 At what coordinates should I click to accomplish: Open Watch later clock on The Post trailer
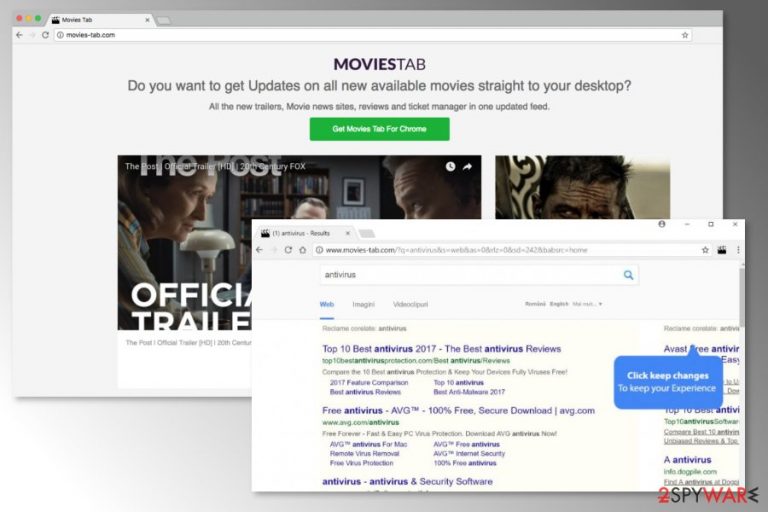click(x=450, y=167)
